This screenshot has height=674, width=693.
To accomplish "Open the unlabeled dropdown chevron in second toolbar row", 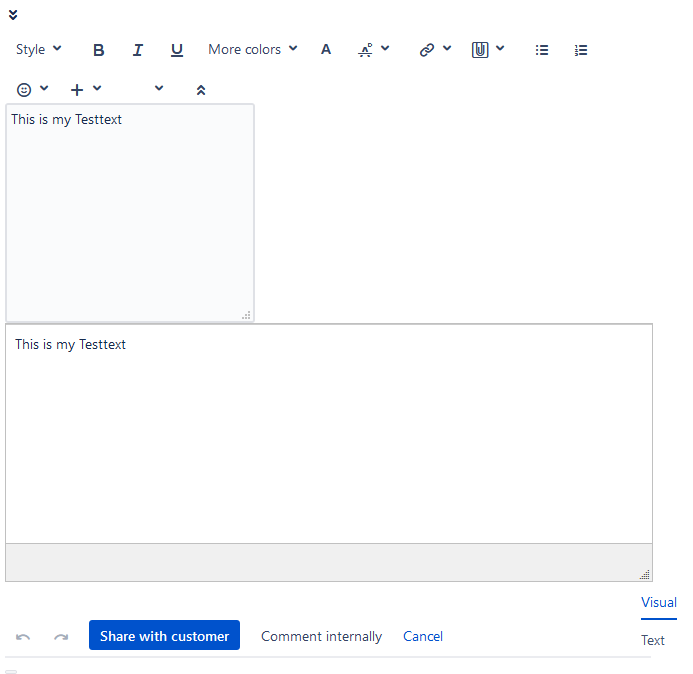I will (159, 88).
